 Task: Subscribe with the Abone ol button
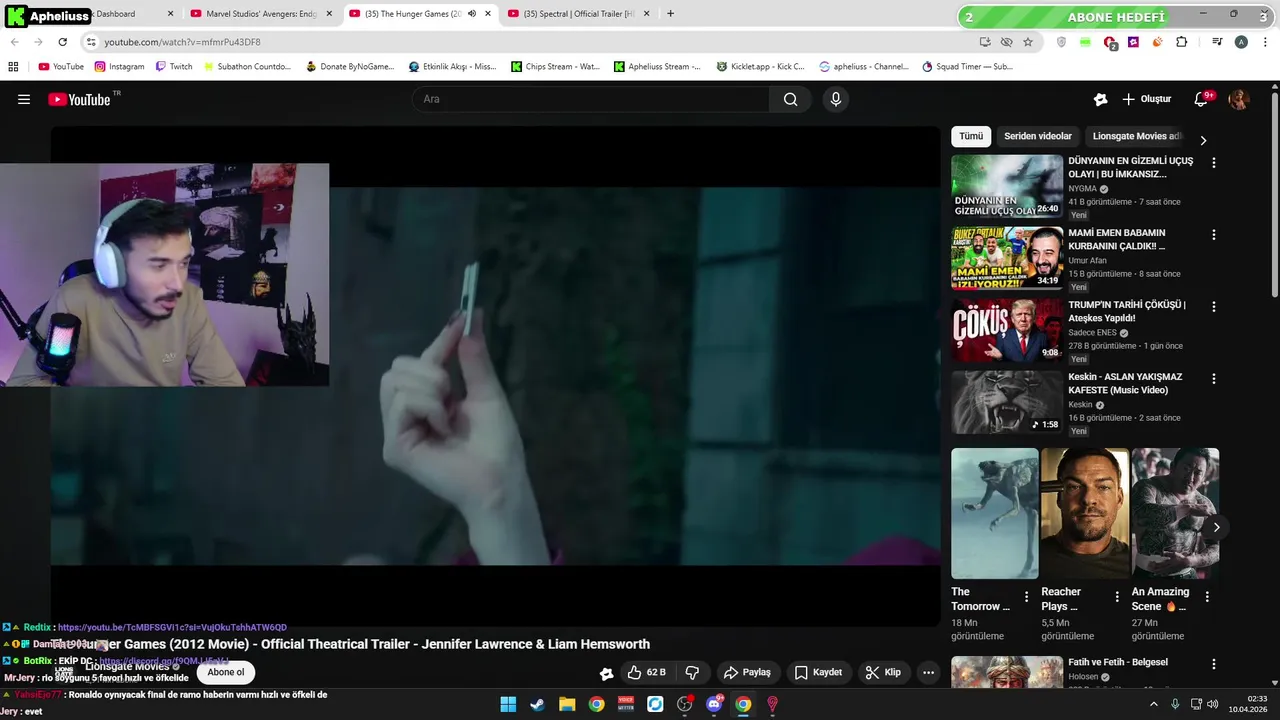(226, 672)
